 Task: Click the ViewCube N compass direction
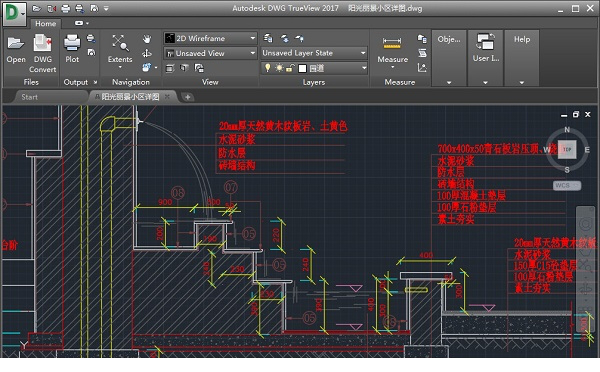(567, 129)
